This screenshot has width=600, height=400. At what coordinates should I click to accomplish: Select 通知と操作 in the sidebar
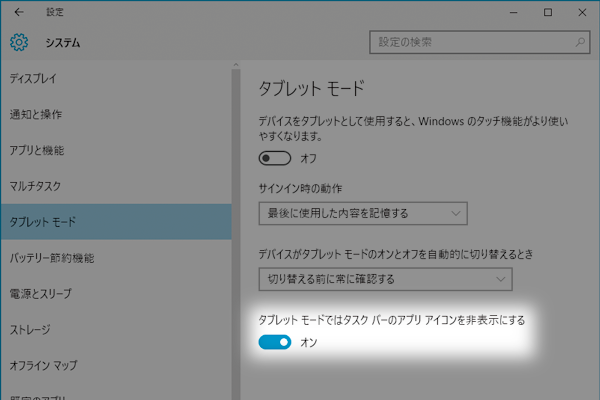tap(116, 114)
